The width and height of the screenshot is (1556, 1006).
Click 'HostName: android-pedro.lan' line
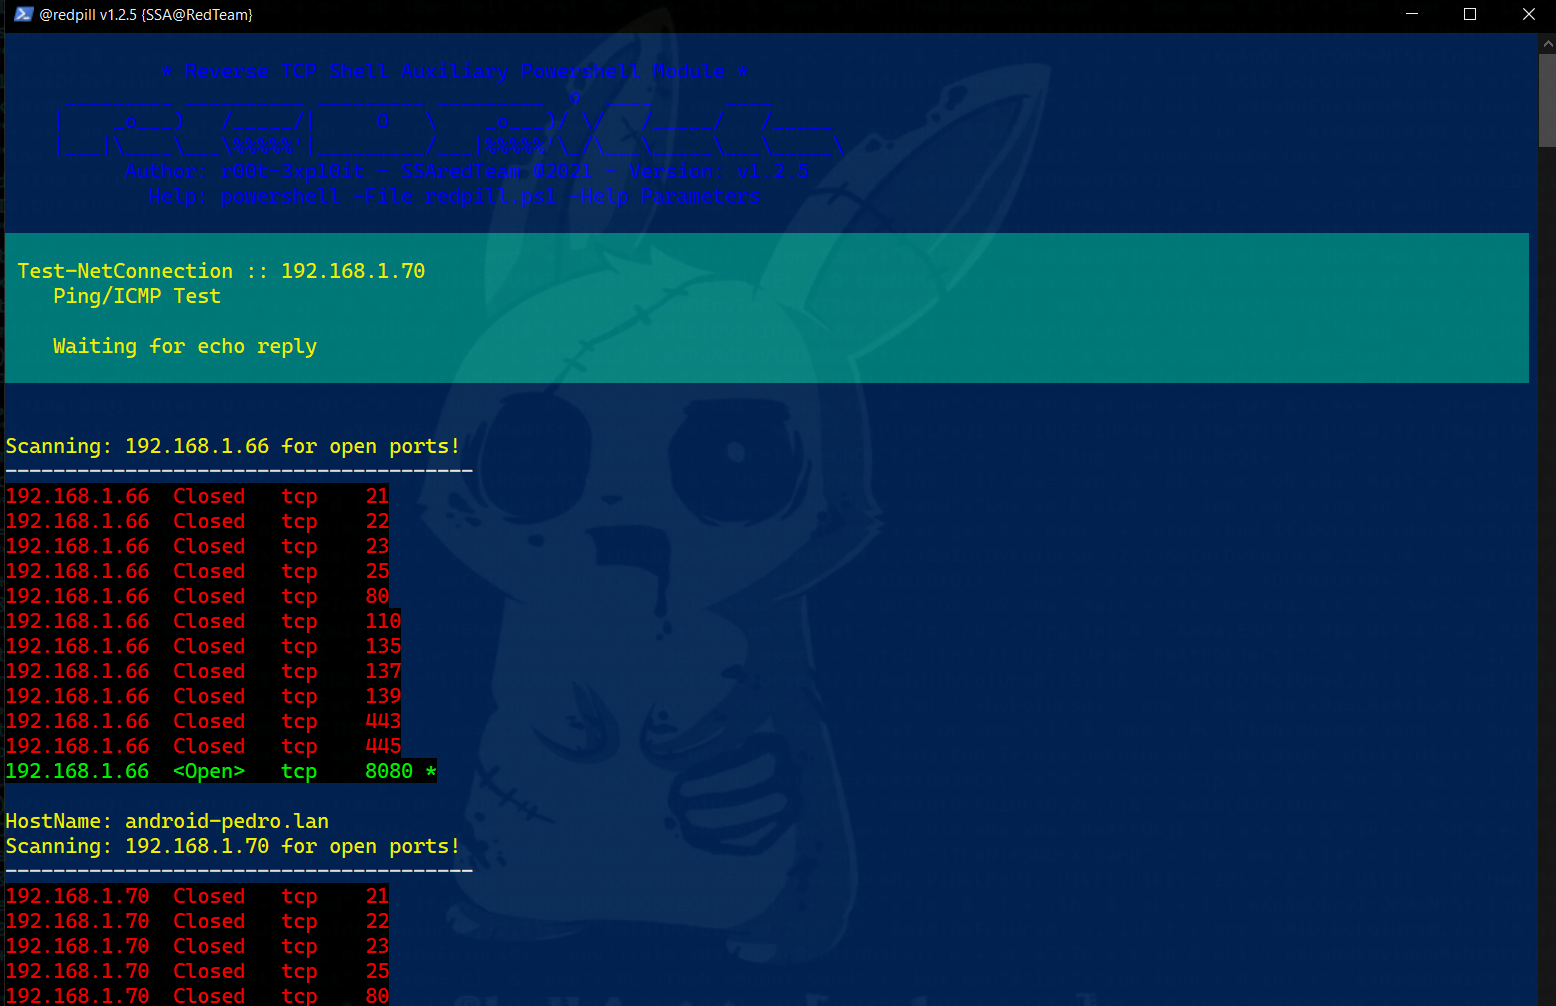(x=167, y=821)
